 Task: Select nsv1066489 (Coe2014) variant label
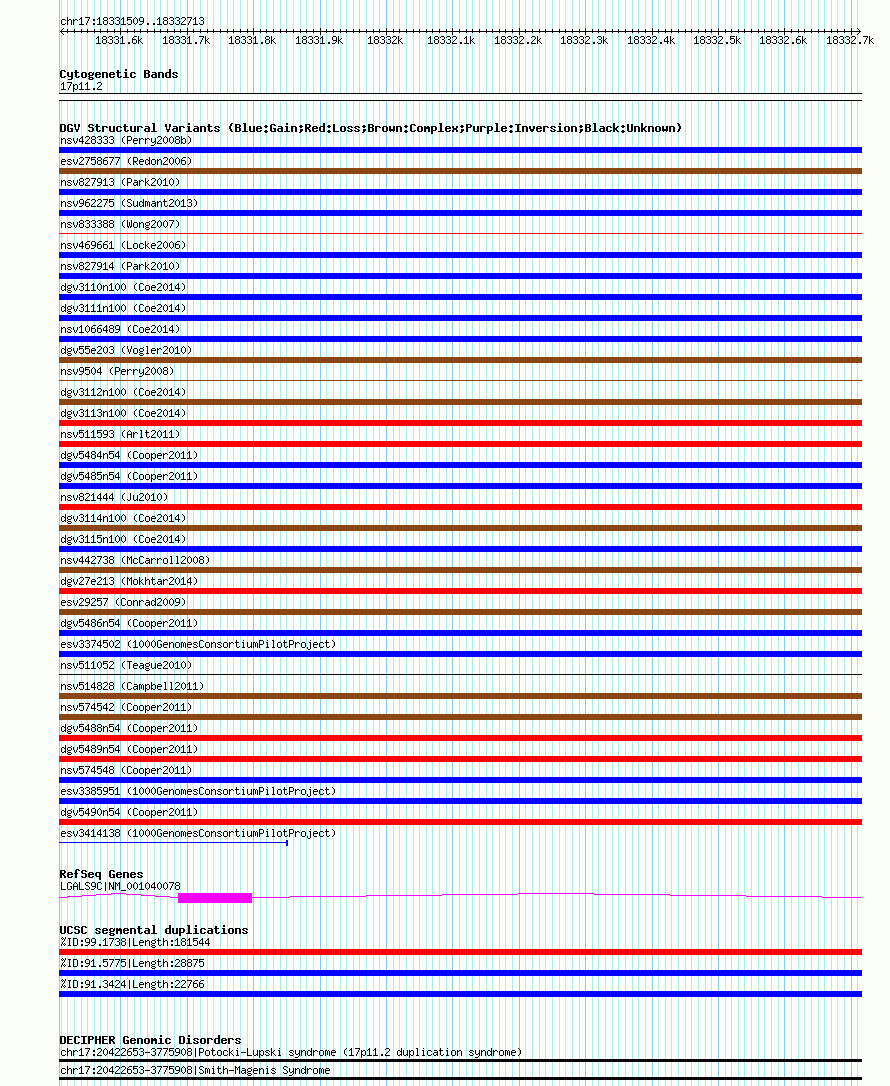(x=120, y=329)
